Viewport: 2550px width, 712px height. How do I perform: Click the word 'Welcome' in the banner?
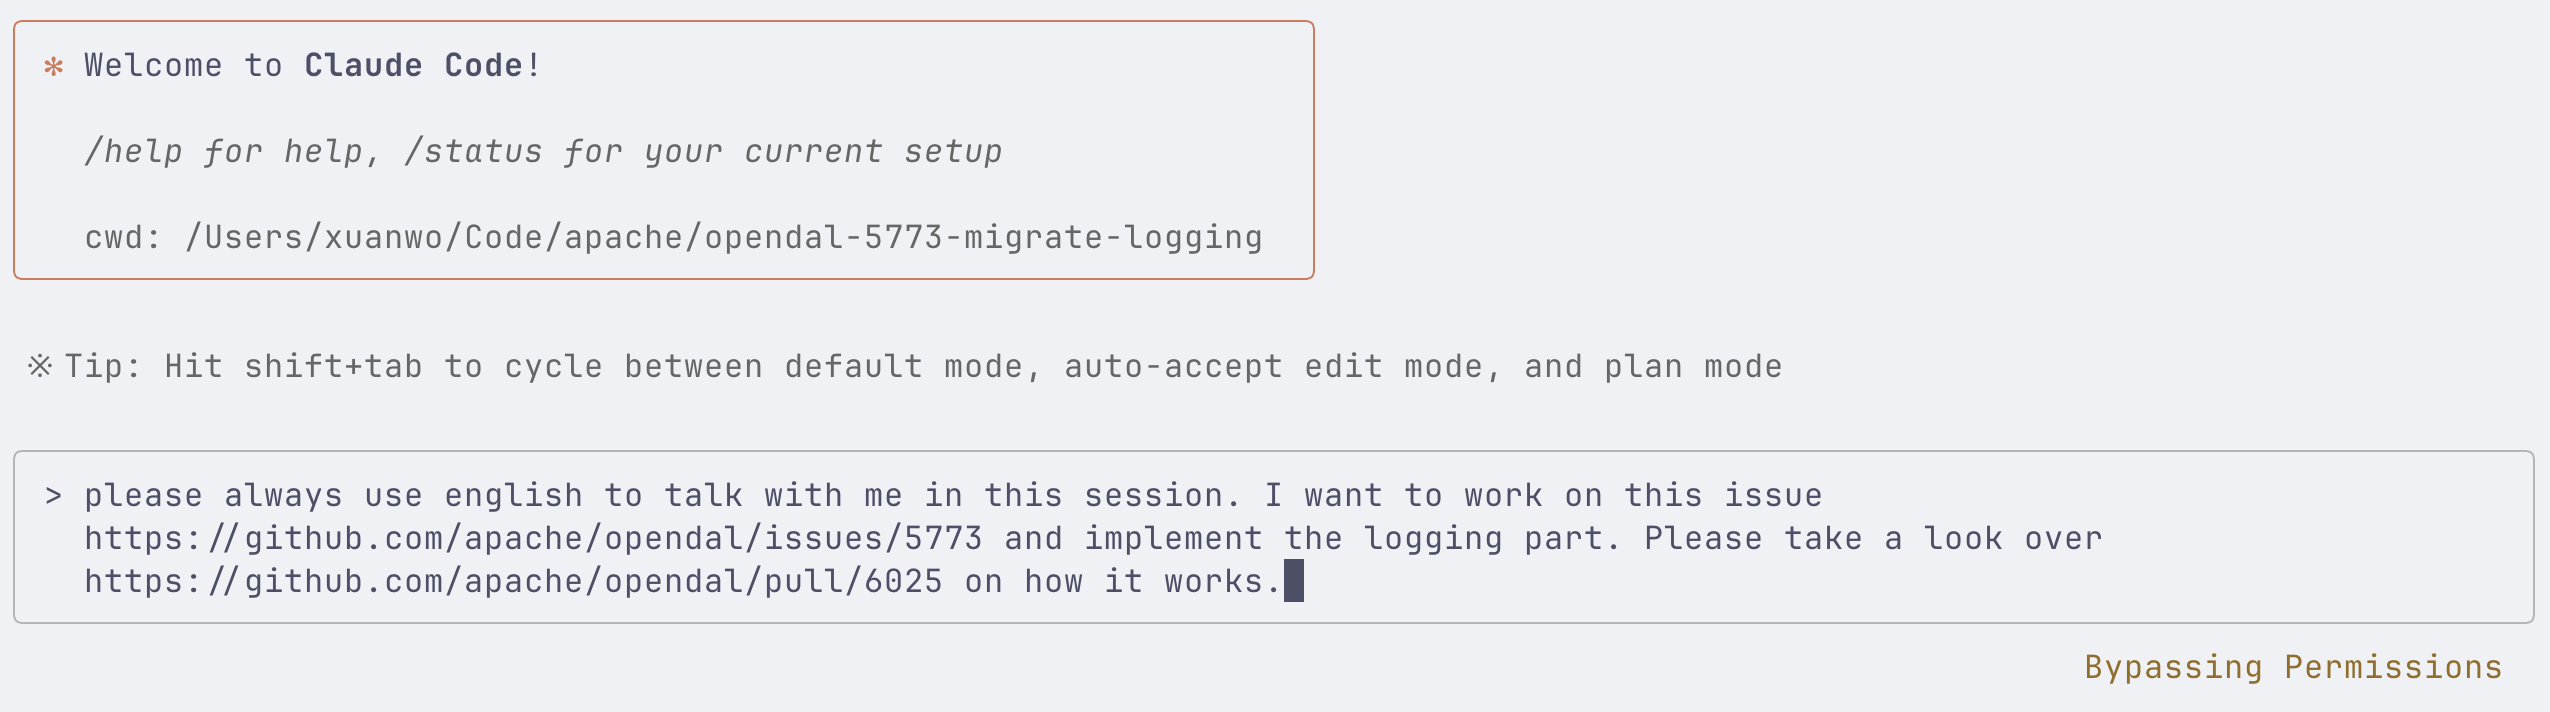click(153, 66)
